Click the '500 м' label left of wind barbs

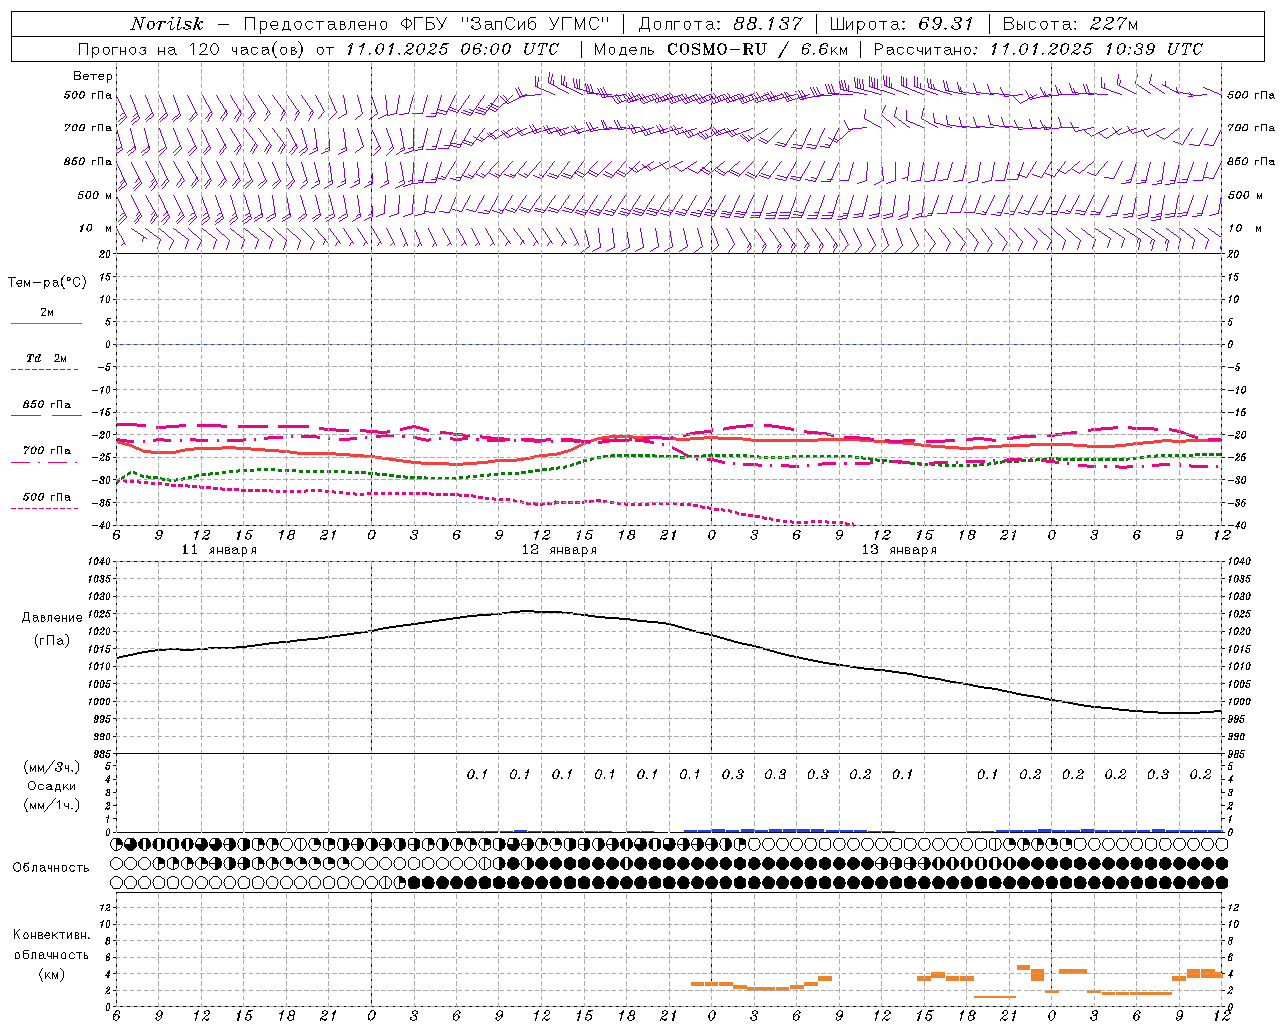[x=95, y=195]
